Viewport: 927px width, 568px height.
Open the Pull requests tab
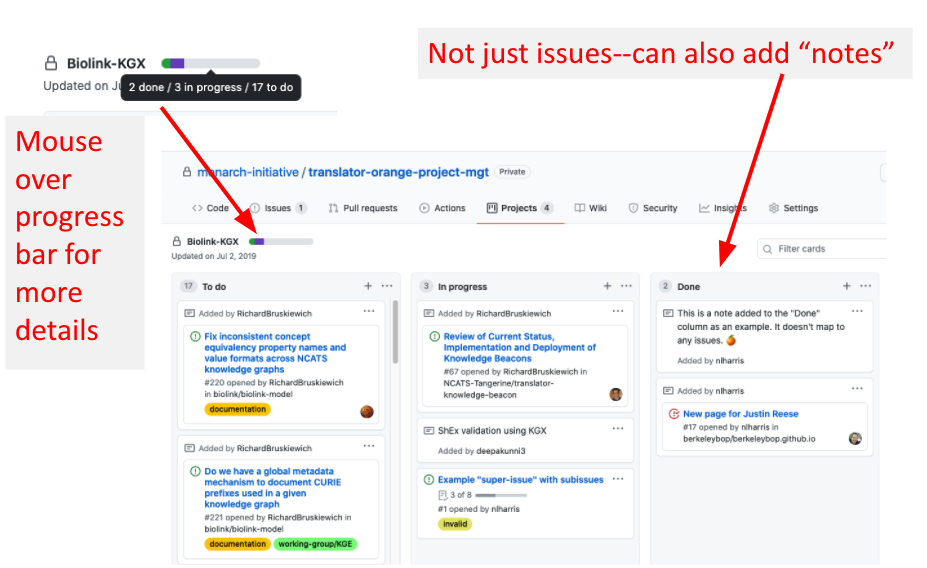[x=363, y=208]
